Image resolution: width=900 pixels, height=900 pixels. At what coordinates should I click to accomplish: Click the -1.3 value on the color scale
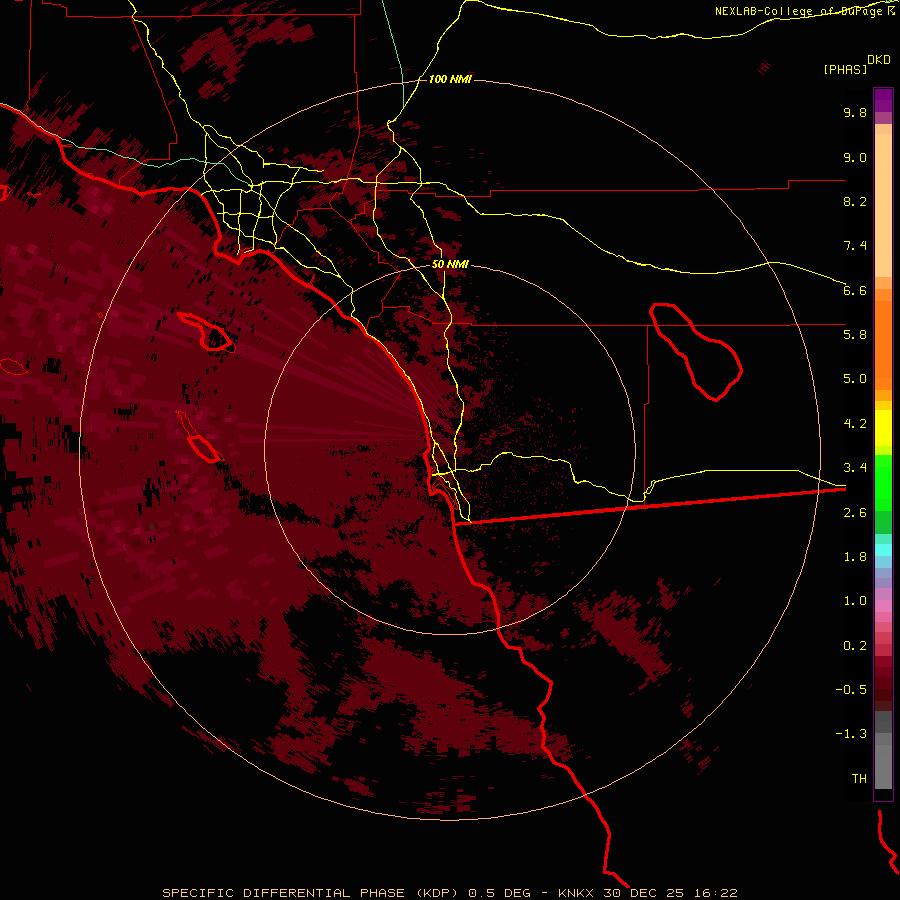[x=851, y=734]
